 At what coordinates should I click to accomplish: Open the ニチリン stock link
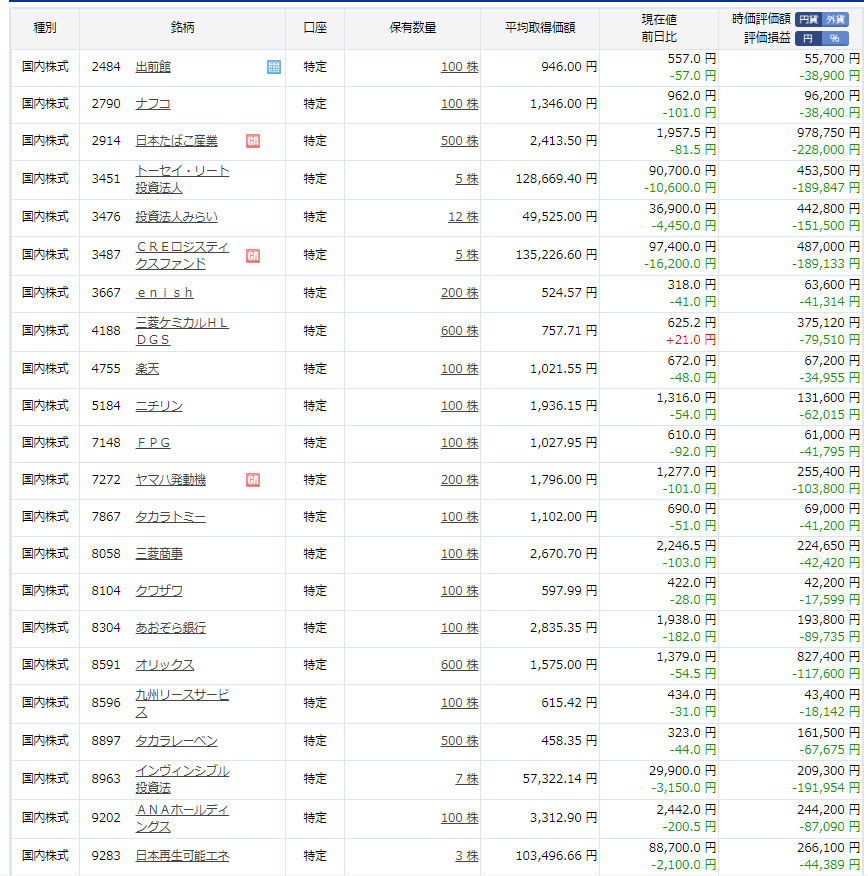click(159, 406)
